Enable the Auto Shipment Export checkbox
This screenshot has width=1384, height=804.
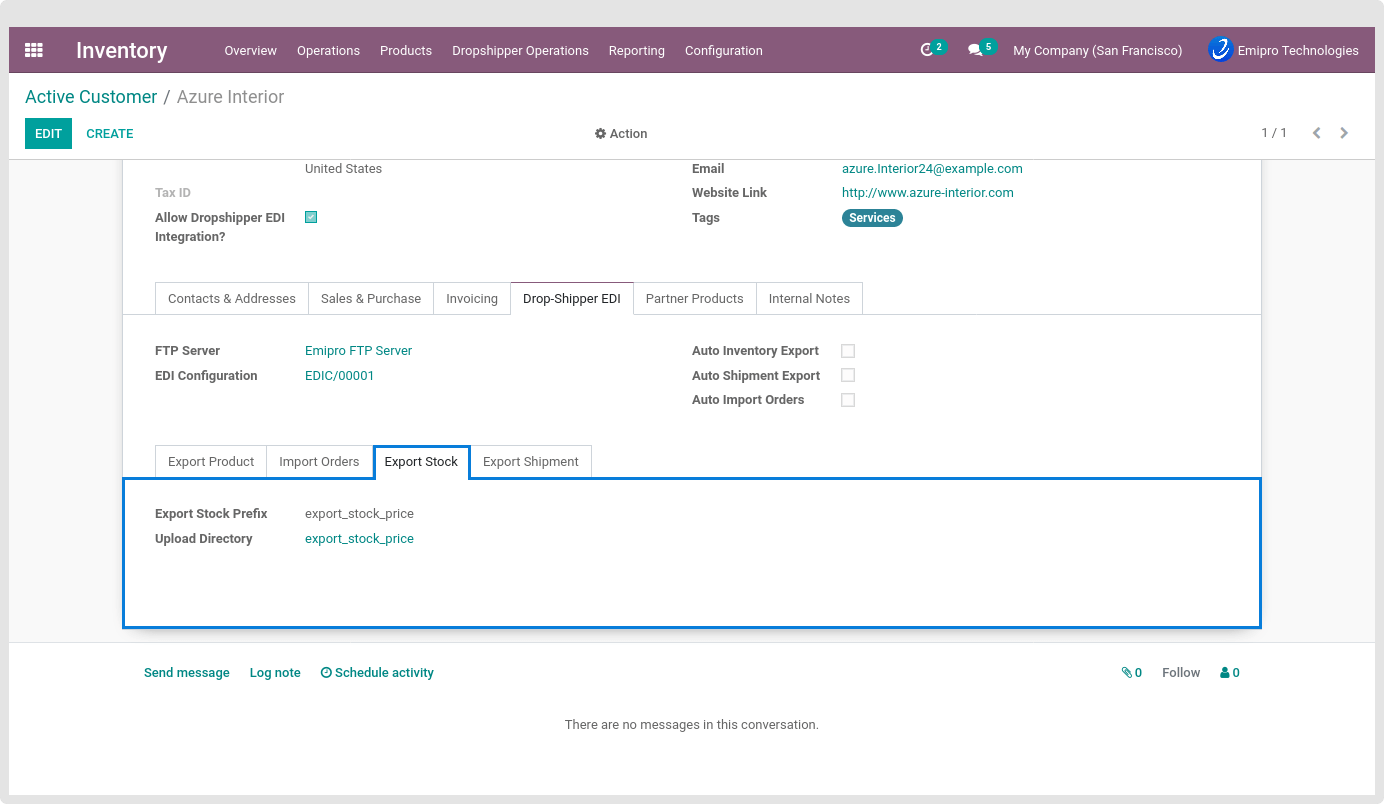pyautogui.click(x=848, y=375)
